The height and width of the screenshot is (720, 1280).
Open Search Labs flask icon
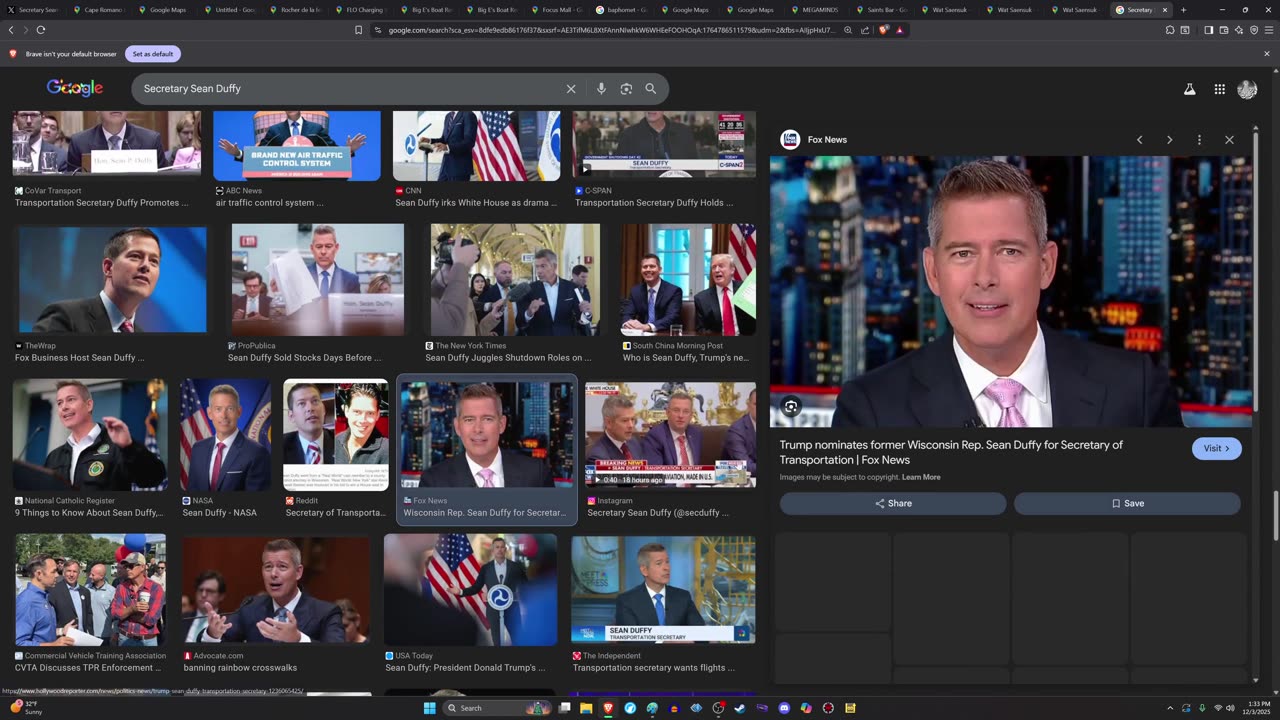coord(1189,89)
